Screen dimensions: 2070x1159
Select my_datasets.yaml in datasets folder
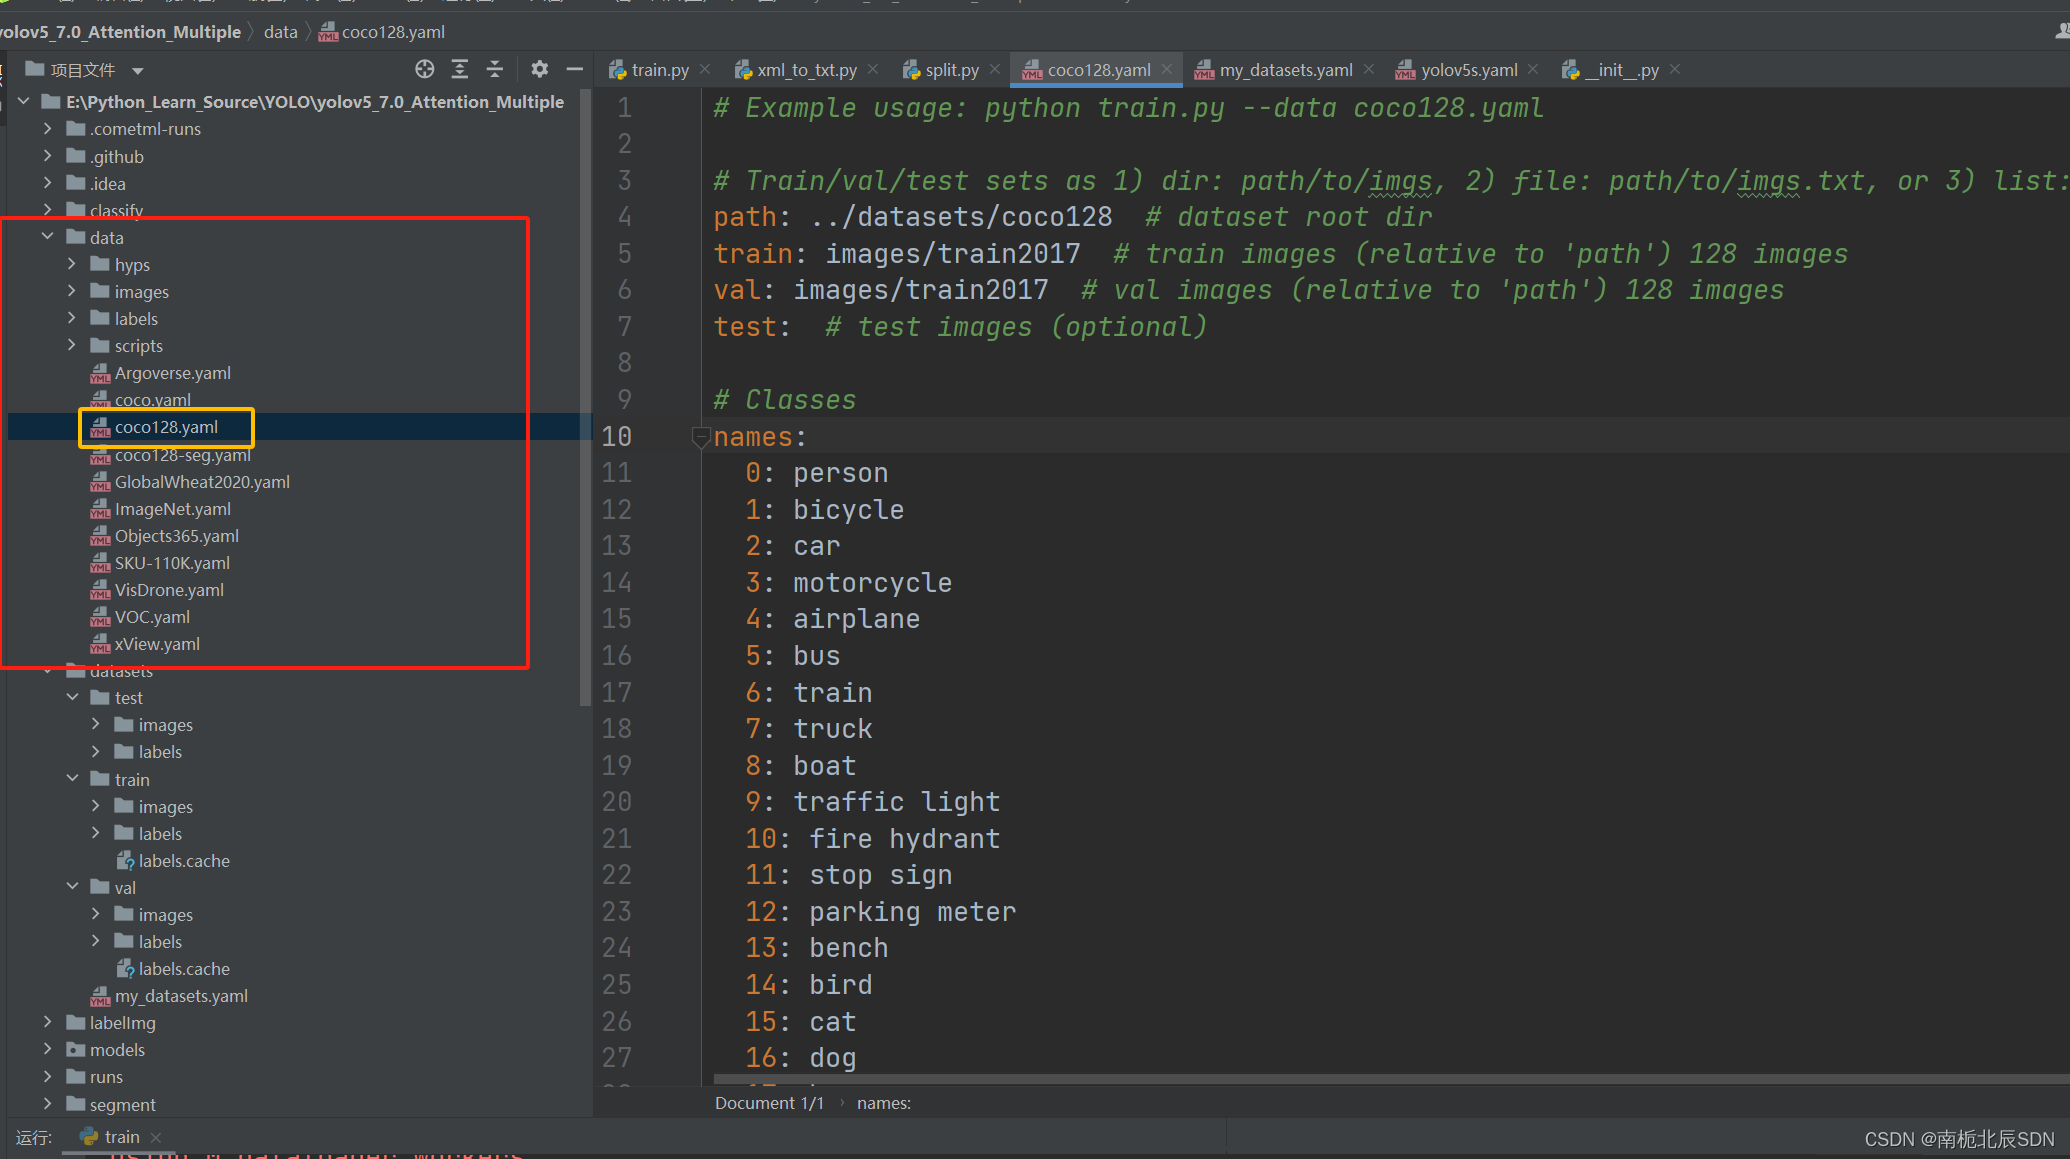tap(181, 996)
